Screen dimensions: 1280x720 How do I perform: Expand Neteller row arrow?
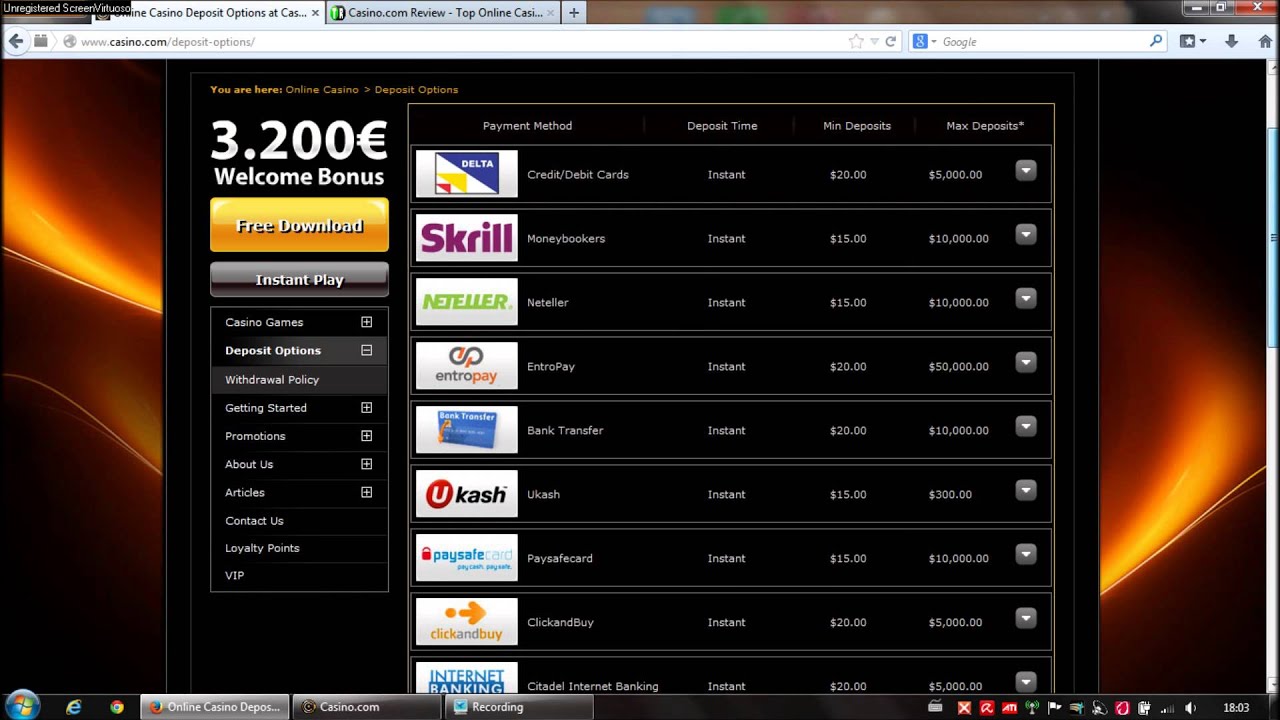pos(1026,299)
